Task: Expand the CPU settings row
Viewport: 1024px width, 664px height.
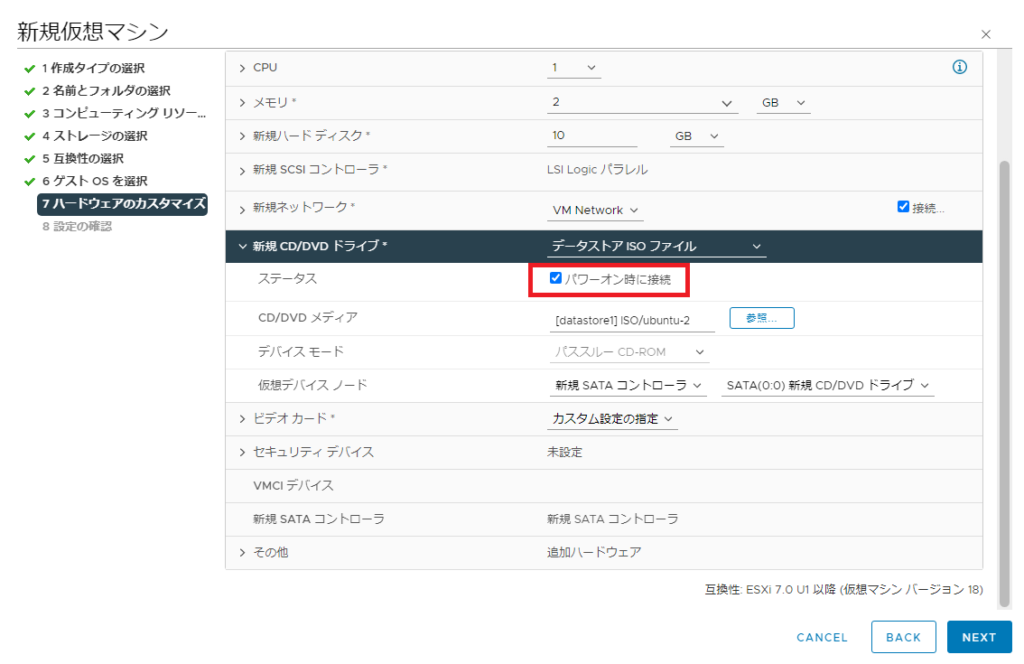Action: click(x=242, y=68)
